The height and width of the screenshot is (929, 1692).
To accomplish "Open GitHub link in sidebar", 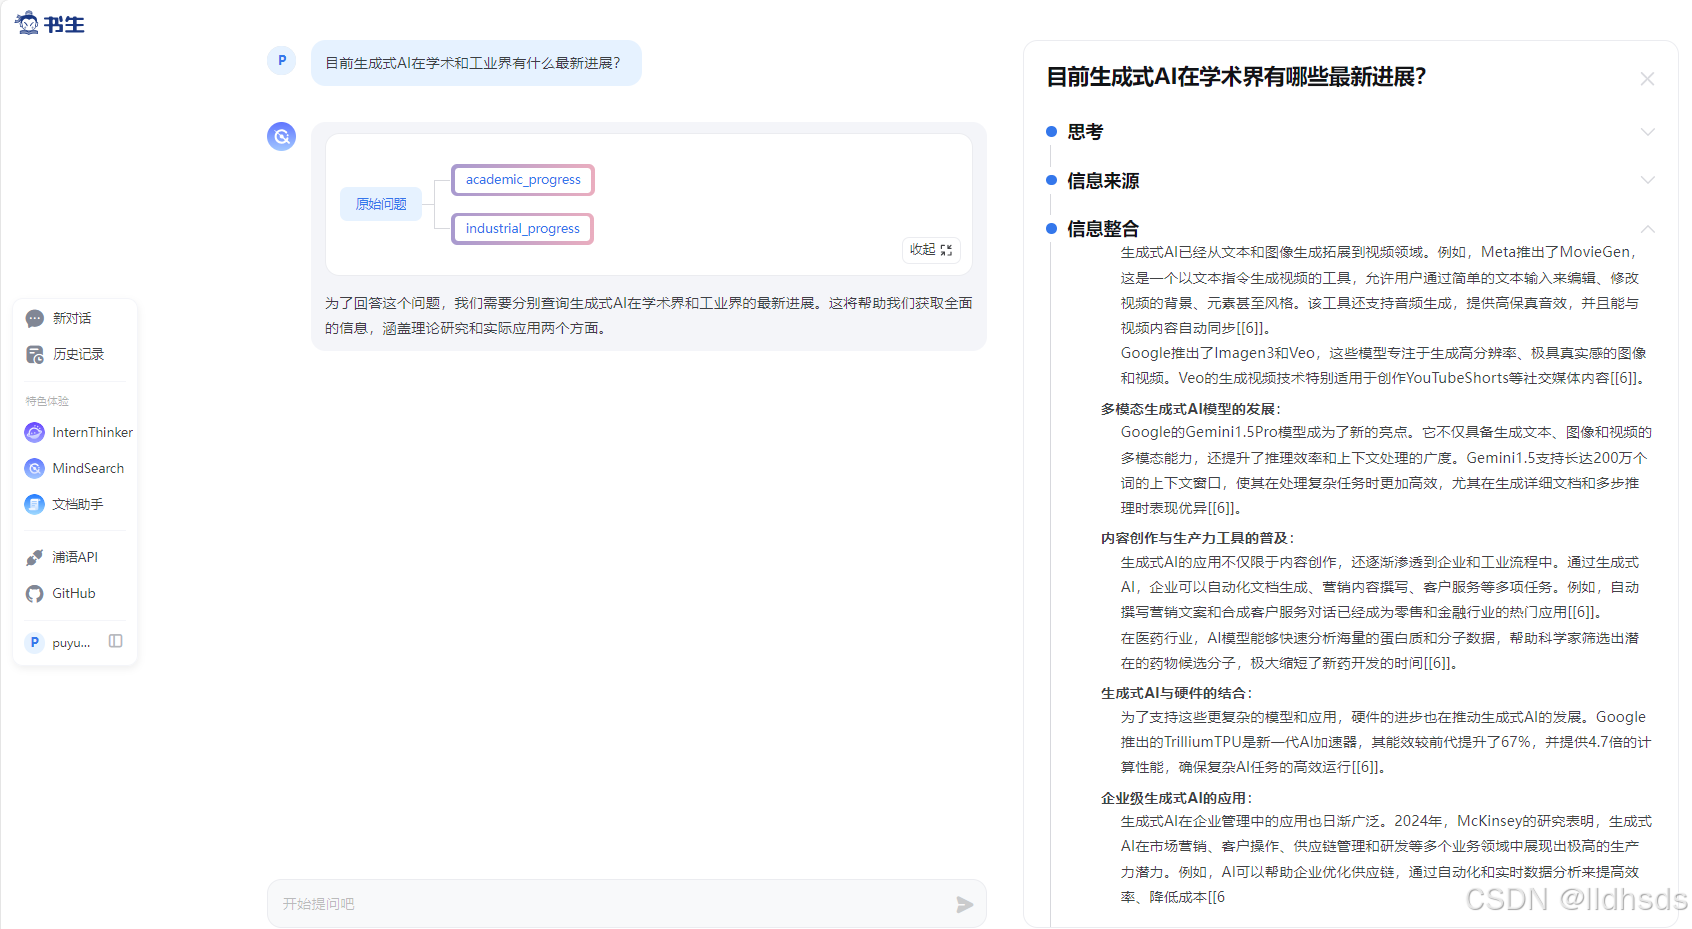I will coord(76,593).
